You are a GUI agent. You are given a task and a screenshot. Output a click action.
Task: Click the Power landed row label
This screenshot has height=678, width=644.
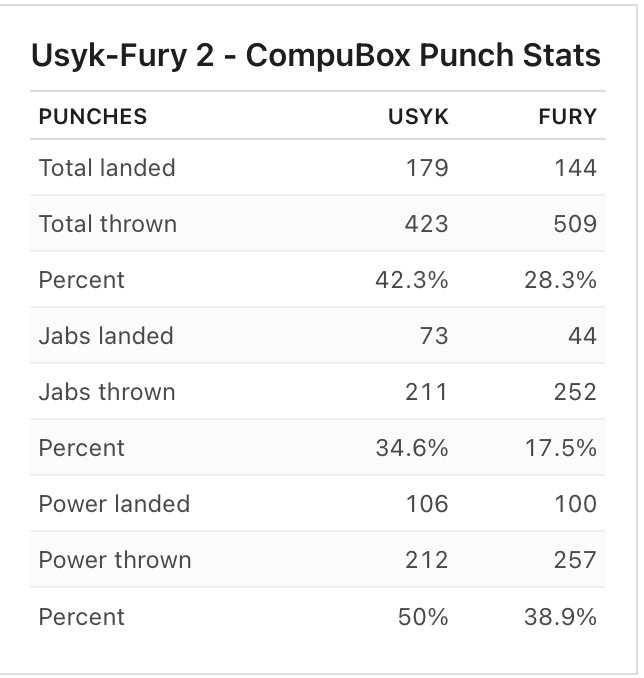pos(114,504)
